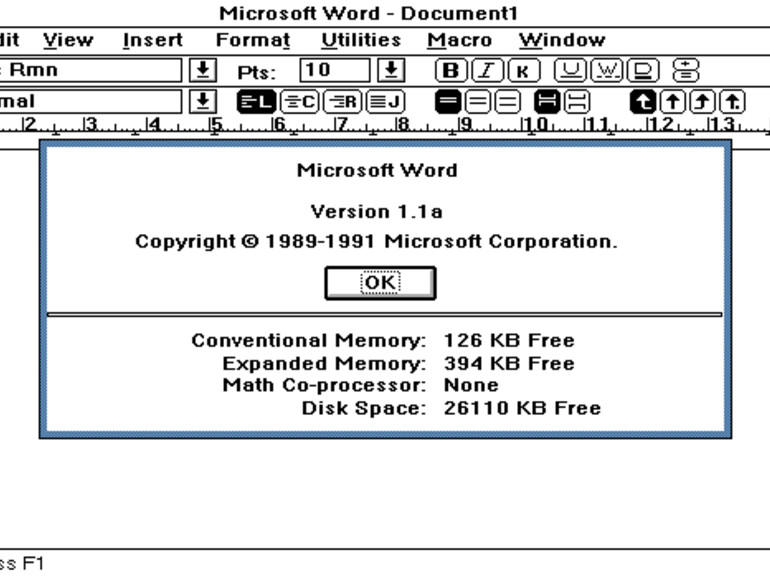Toggle continuous Underline formatting
This screenshot has height=578, width=770.
click(x=570, y=71)
